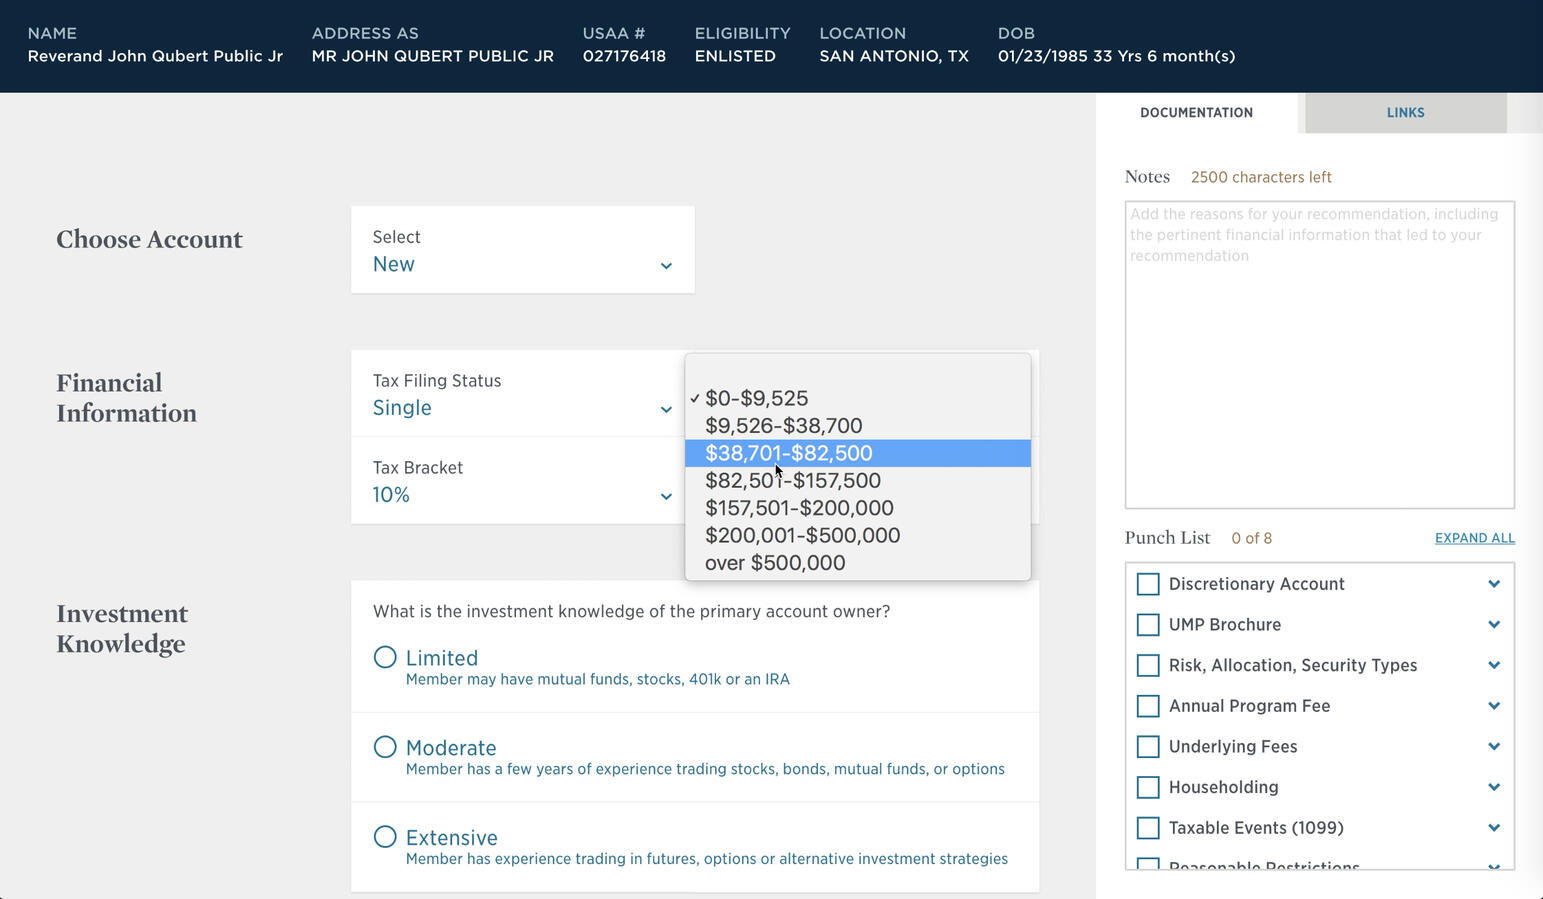Viewport: 1543px width, 899px height.
Task: Expand the Annual Program Fee chevron
Action: coord(1493,706)
